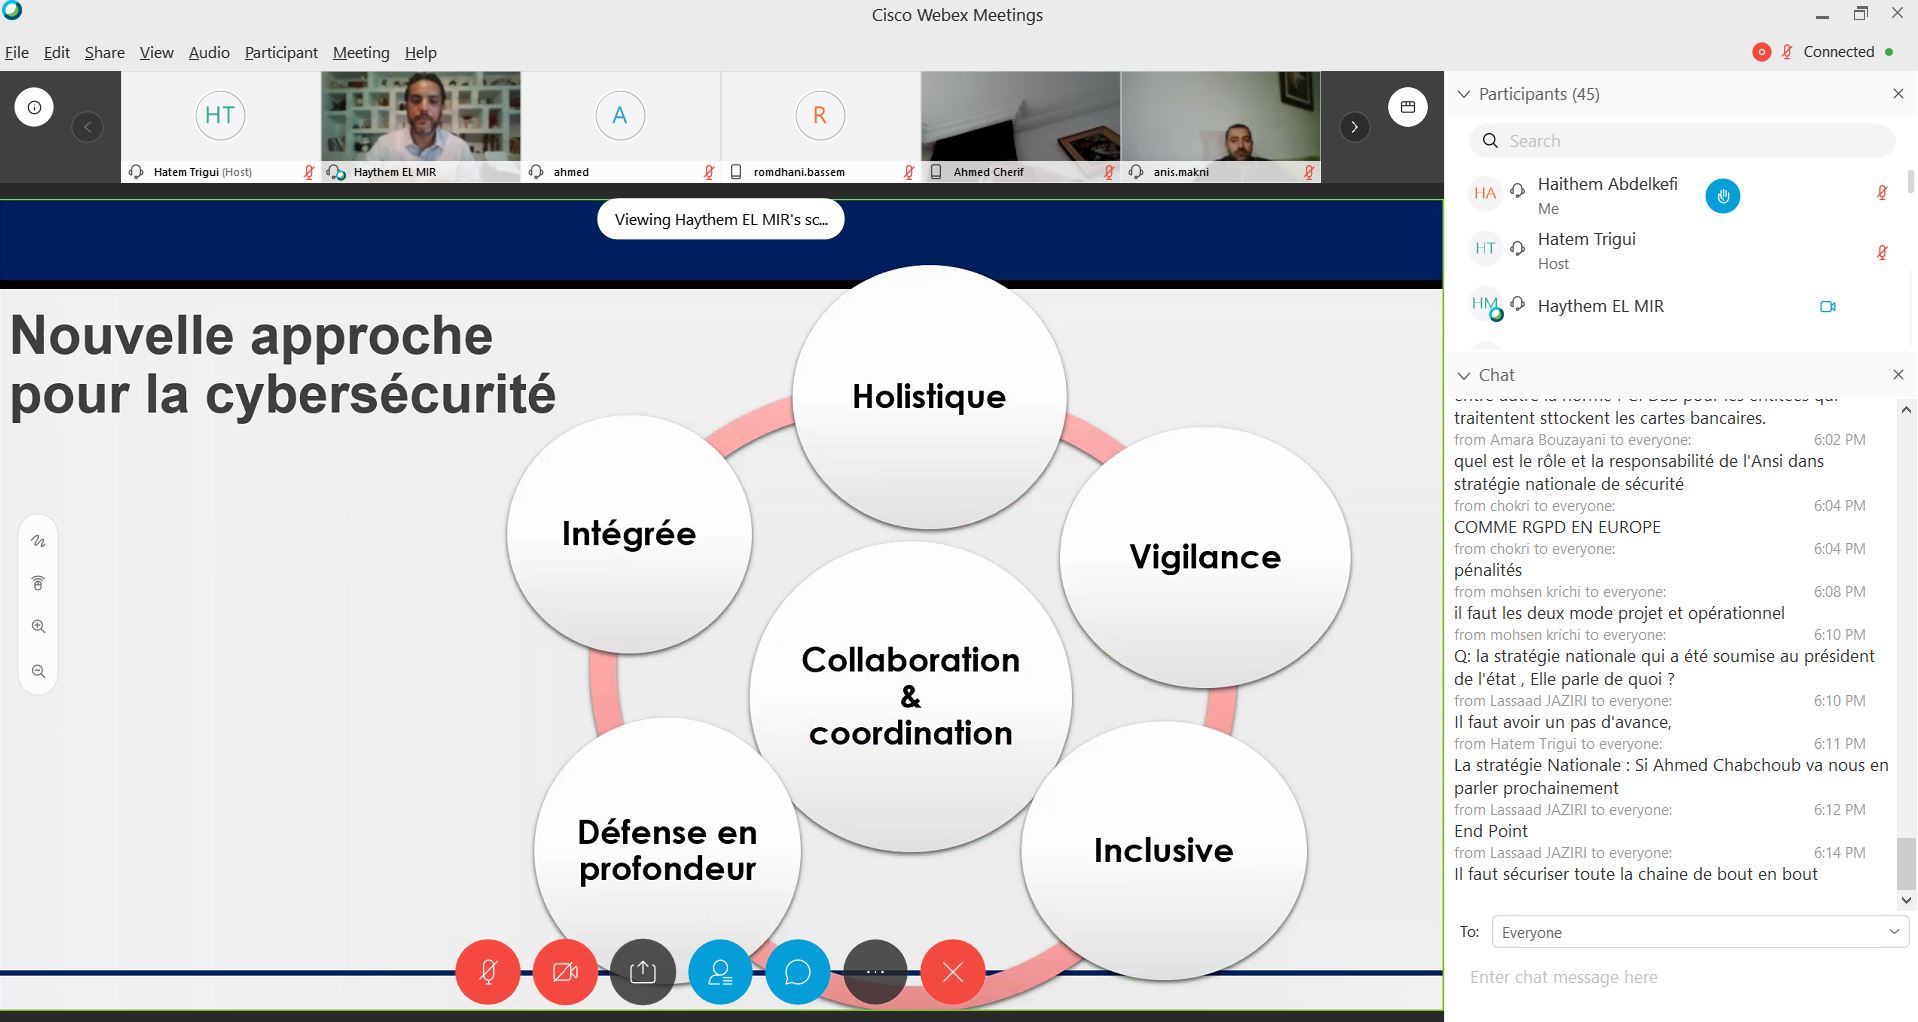1918x1022 pixels.
Task: Select anis.makni video thumbnail
Action: click(x=1221, y=127)
